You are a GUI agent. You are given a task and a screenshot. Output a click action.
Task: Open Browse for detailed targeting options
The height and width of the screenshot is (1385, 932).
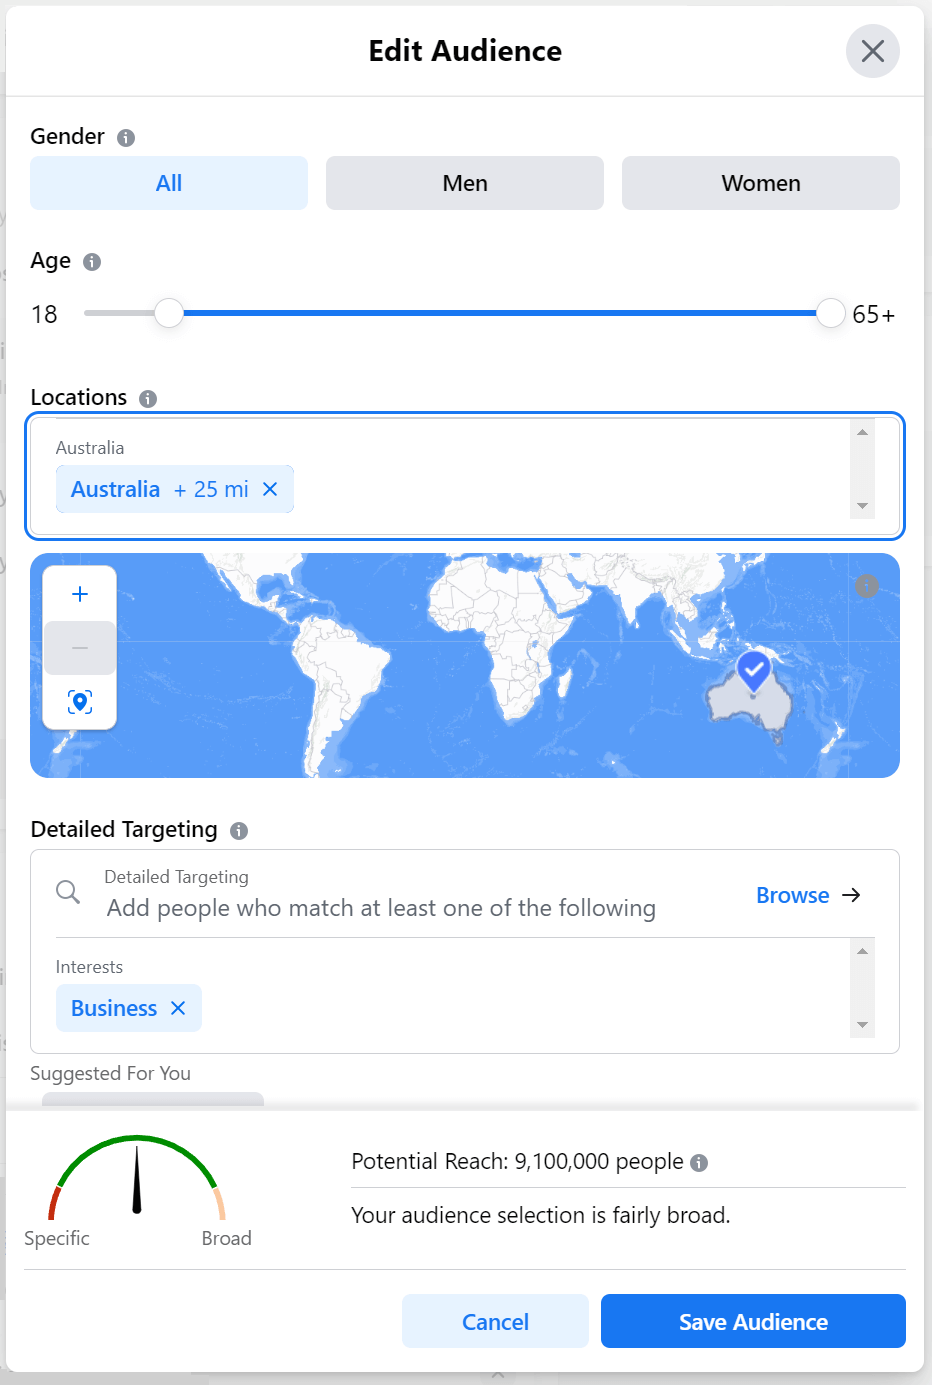pos(792,895)
